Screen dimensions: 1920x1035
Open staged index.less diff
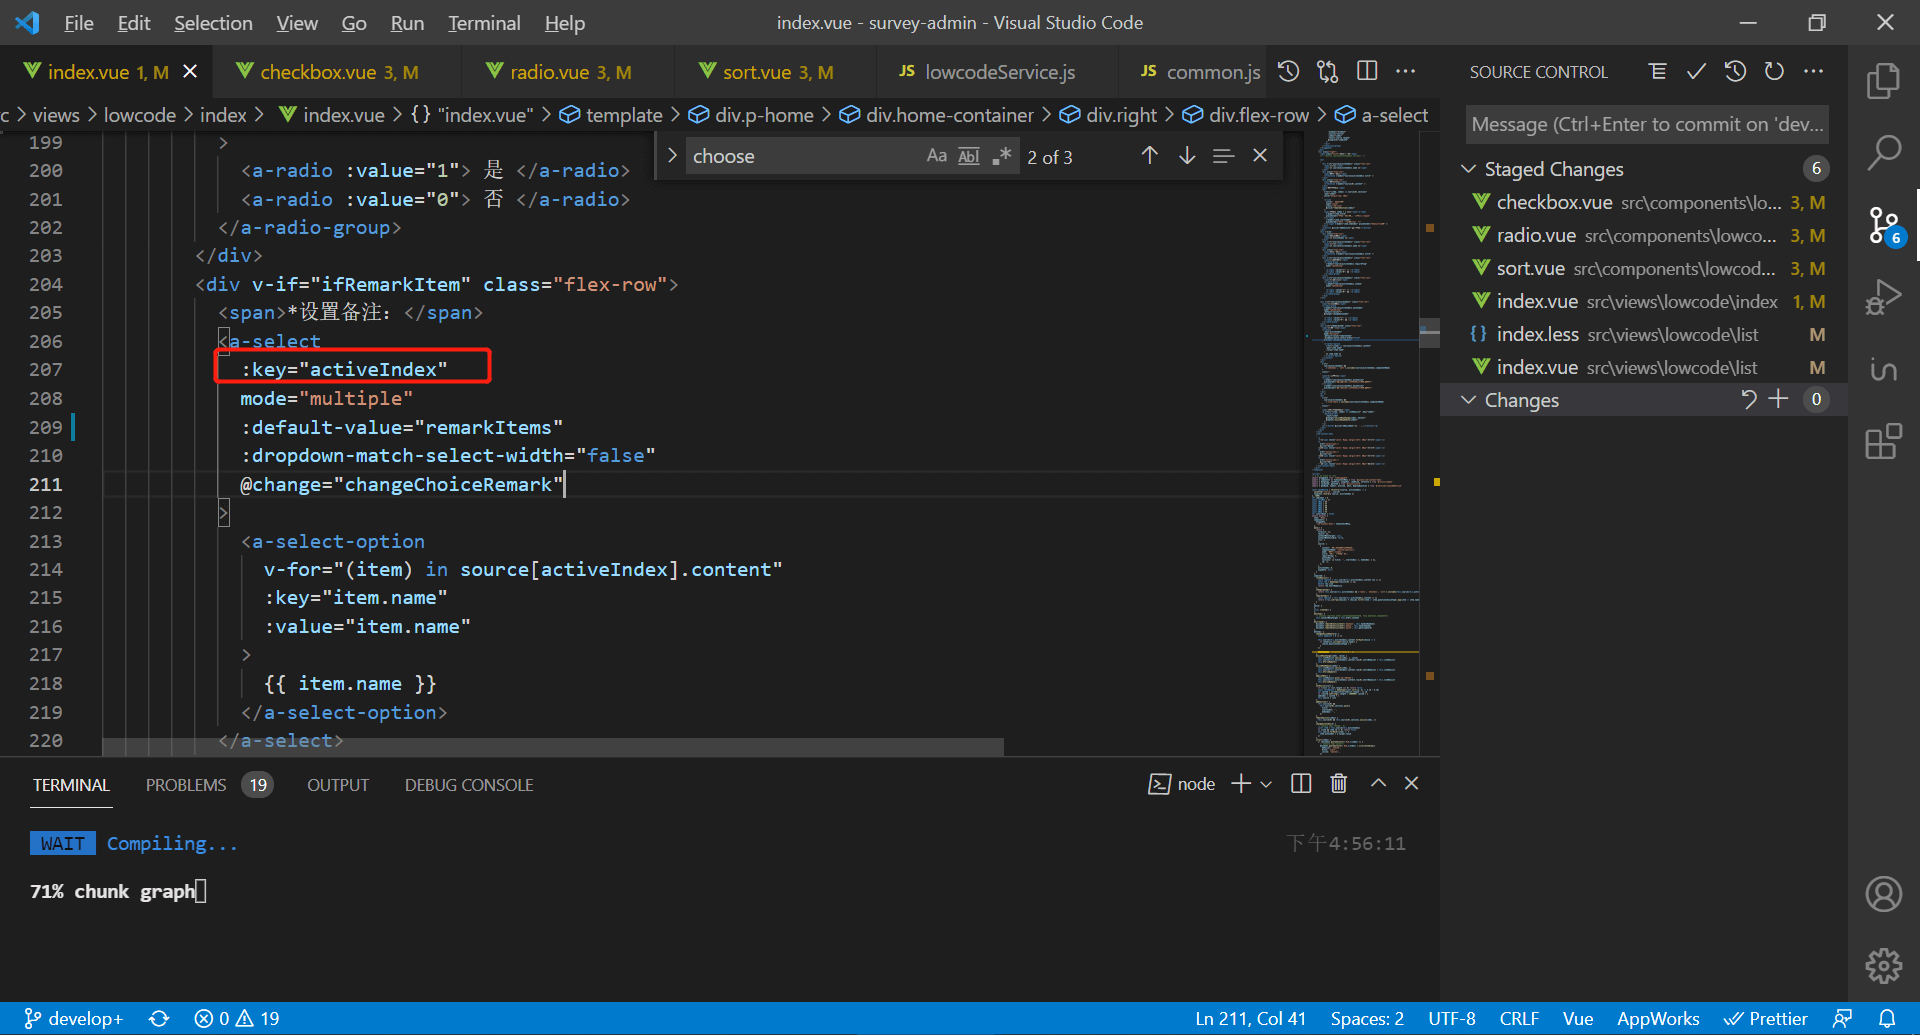(1644, 334)
